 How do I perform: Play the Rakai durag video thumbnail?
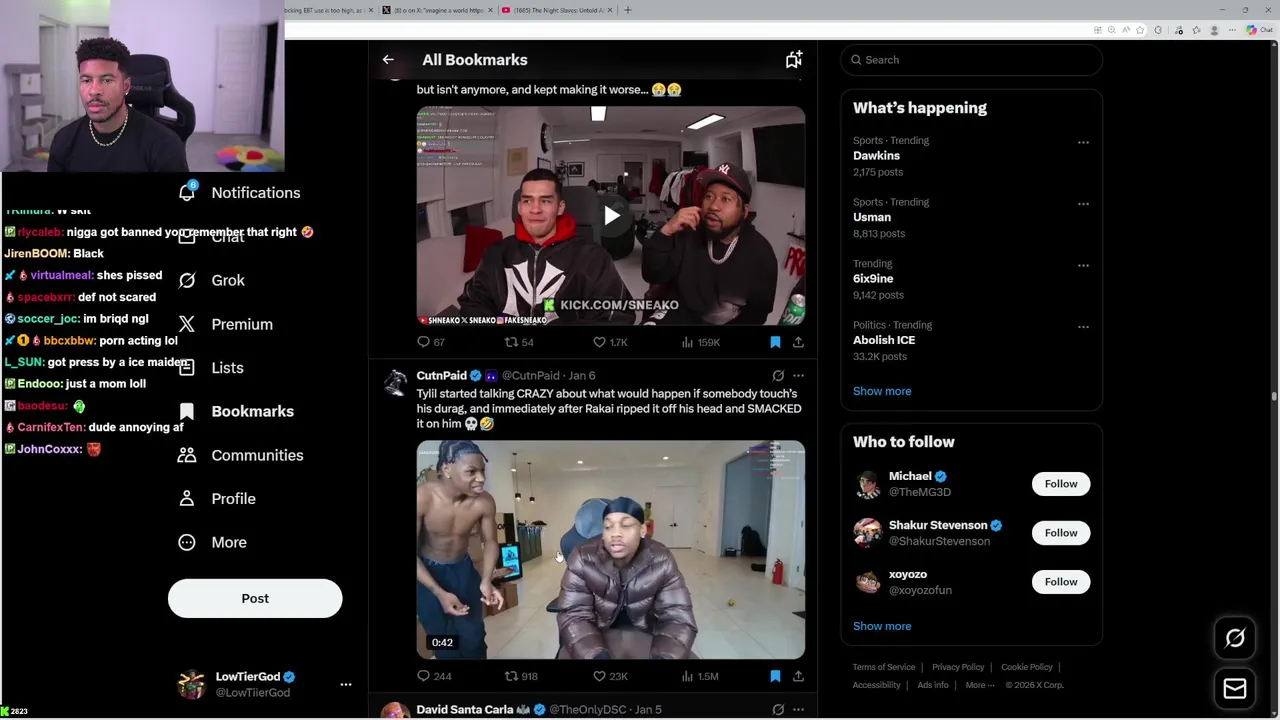tap(611, 549)
